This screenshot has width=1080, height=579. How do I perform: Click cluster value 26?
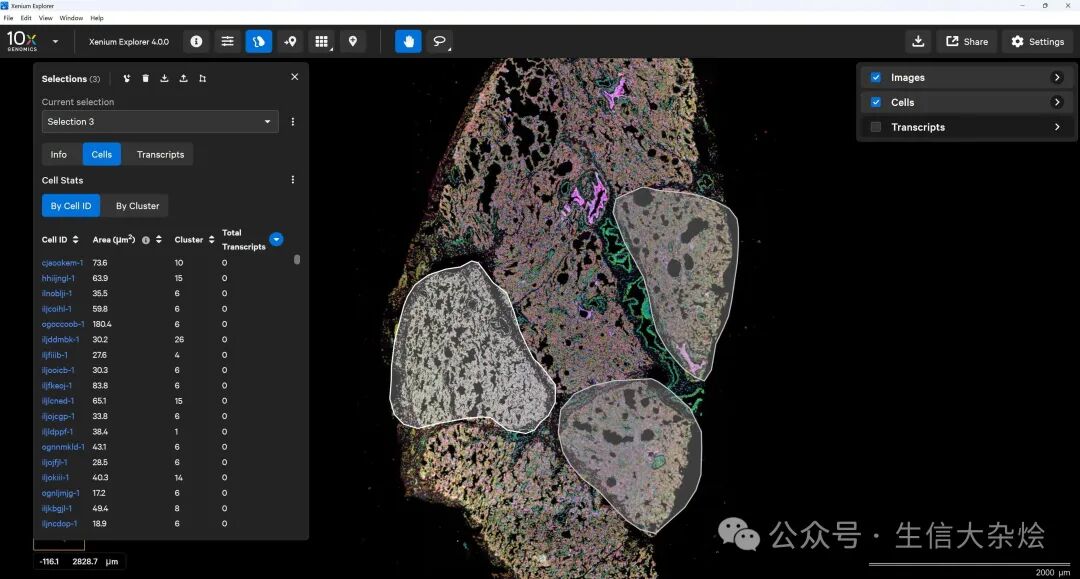point(179,339)
